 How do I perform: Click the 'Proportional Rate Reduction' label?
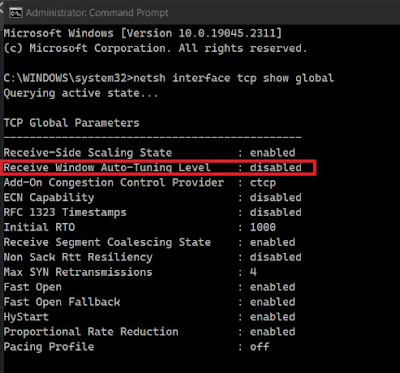[x=91, y=332]
